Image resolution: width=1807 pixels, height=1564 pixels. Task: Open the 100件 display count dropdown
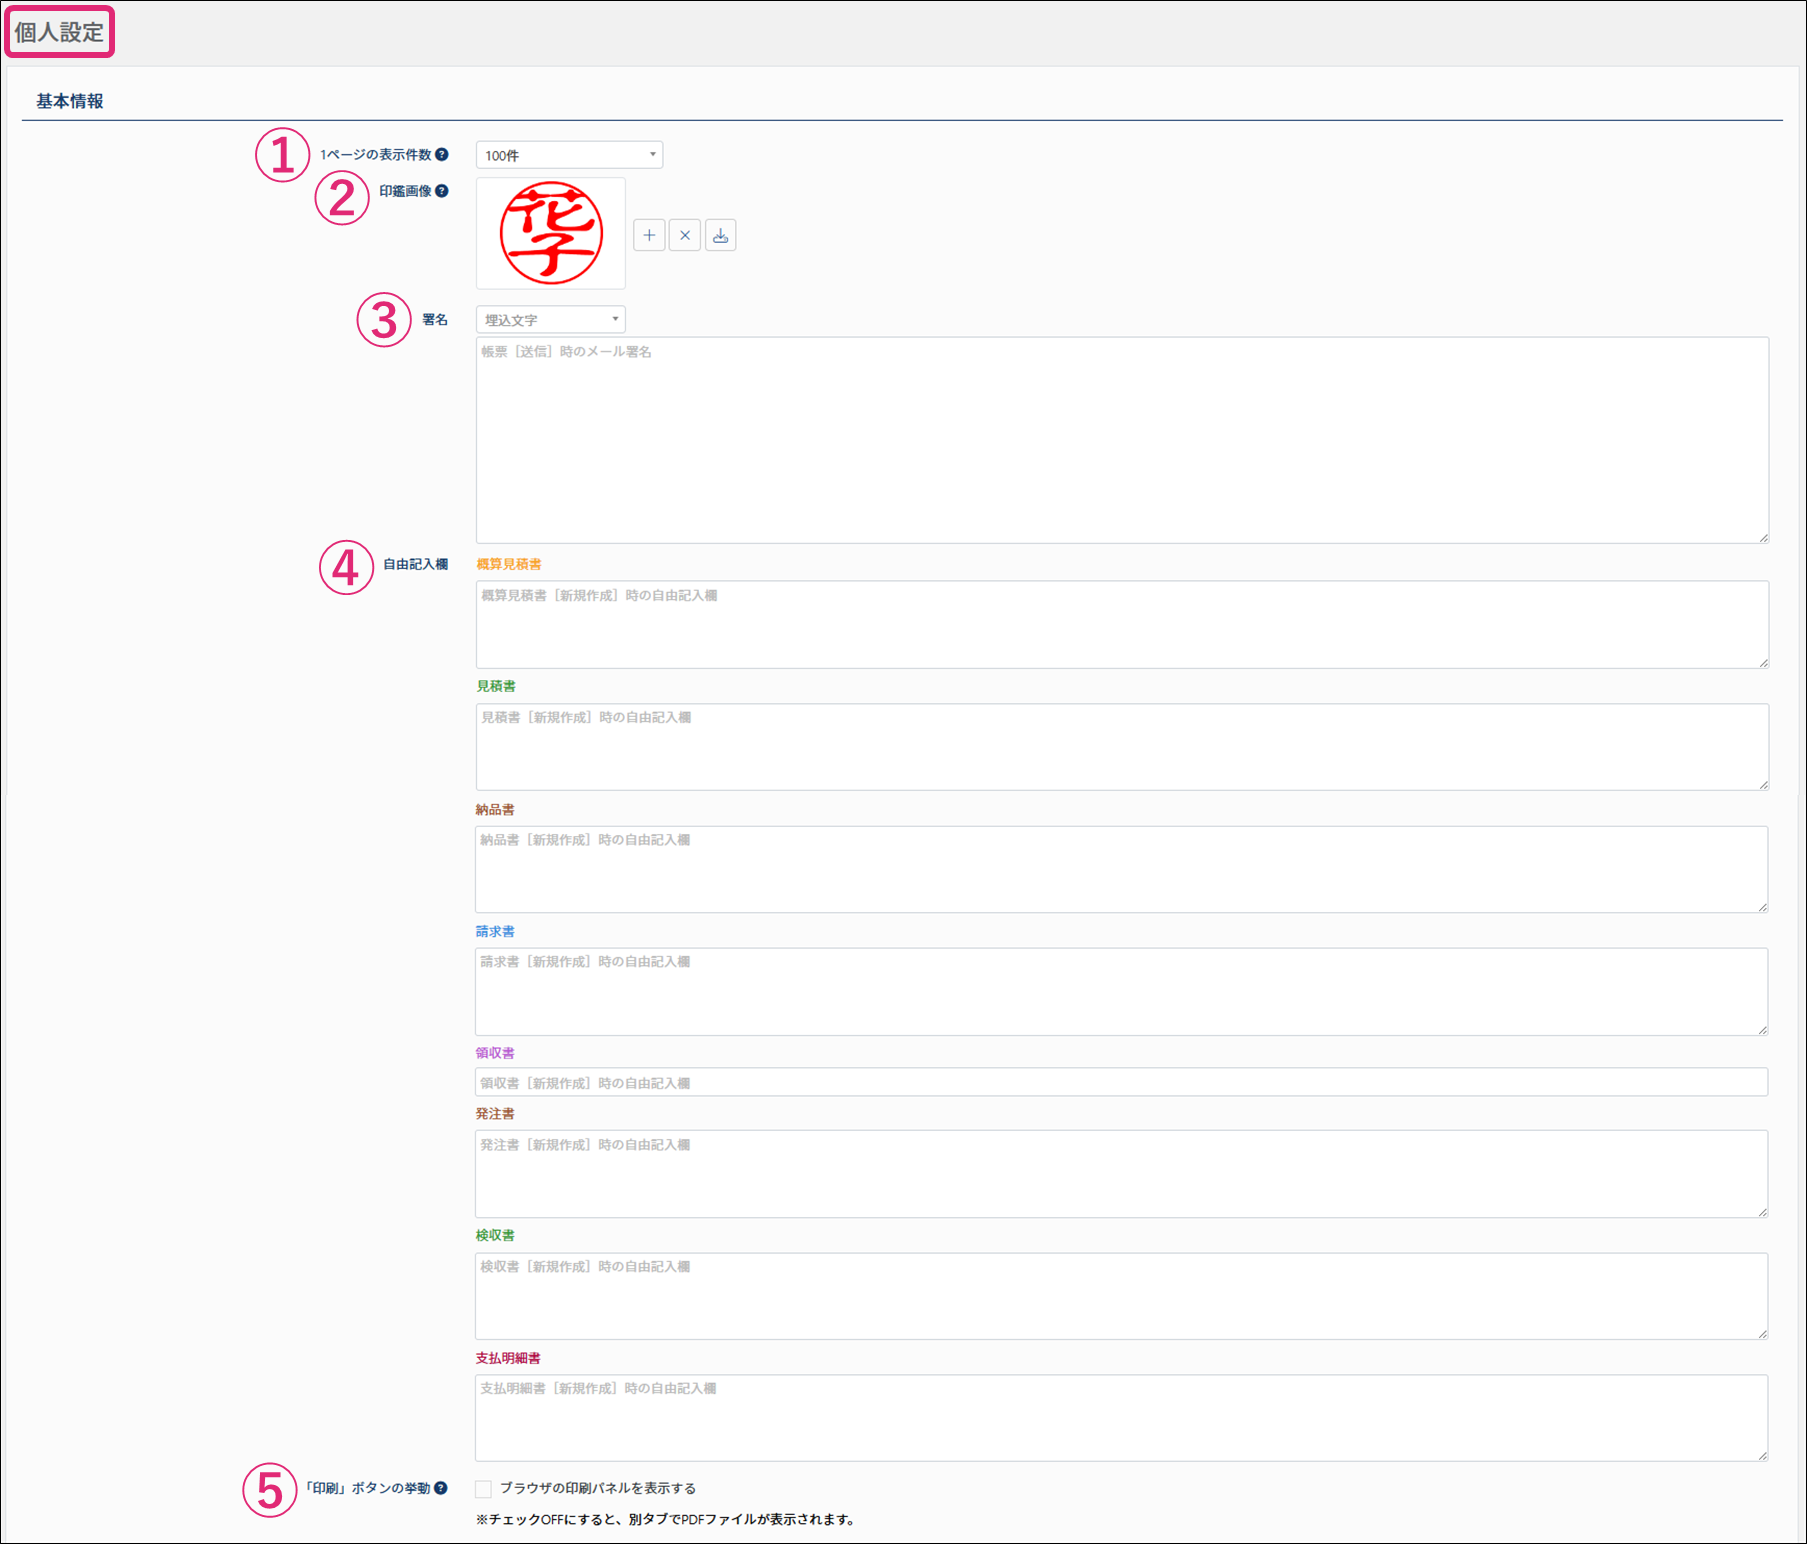569,155
